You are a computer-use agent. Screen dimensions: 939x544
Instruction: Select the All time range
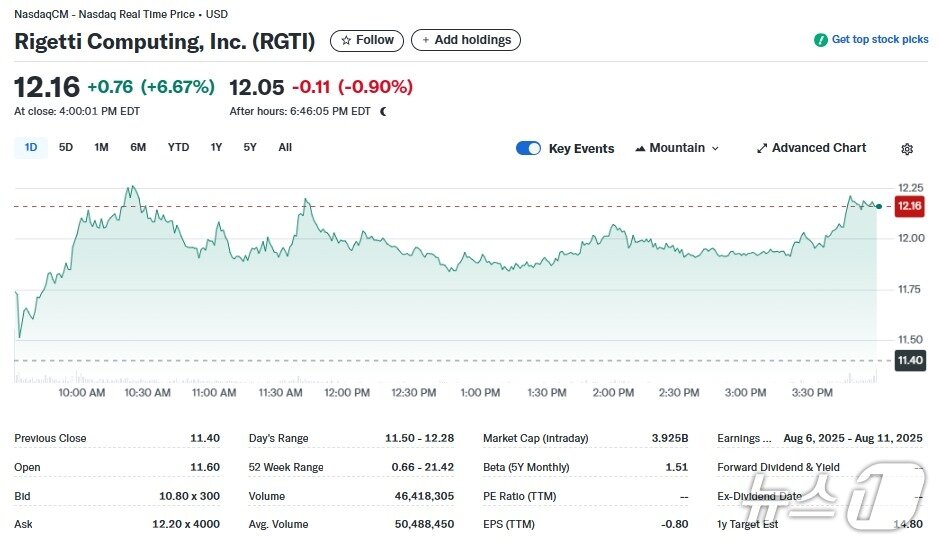[285, 147]
